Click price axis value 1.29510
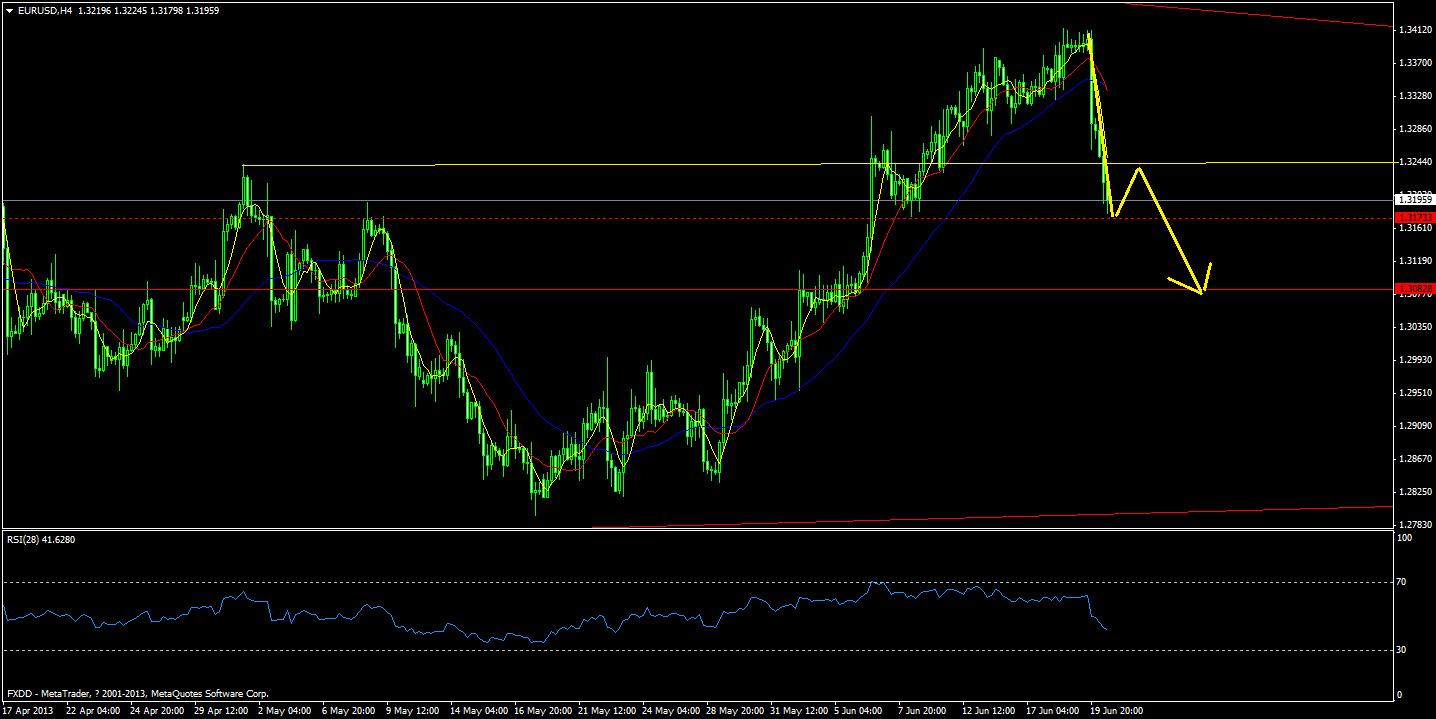This screenshot has width=1436, height=719. tap(1416, 393)
